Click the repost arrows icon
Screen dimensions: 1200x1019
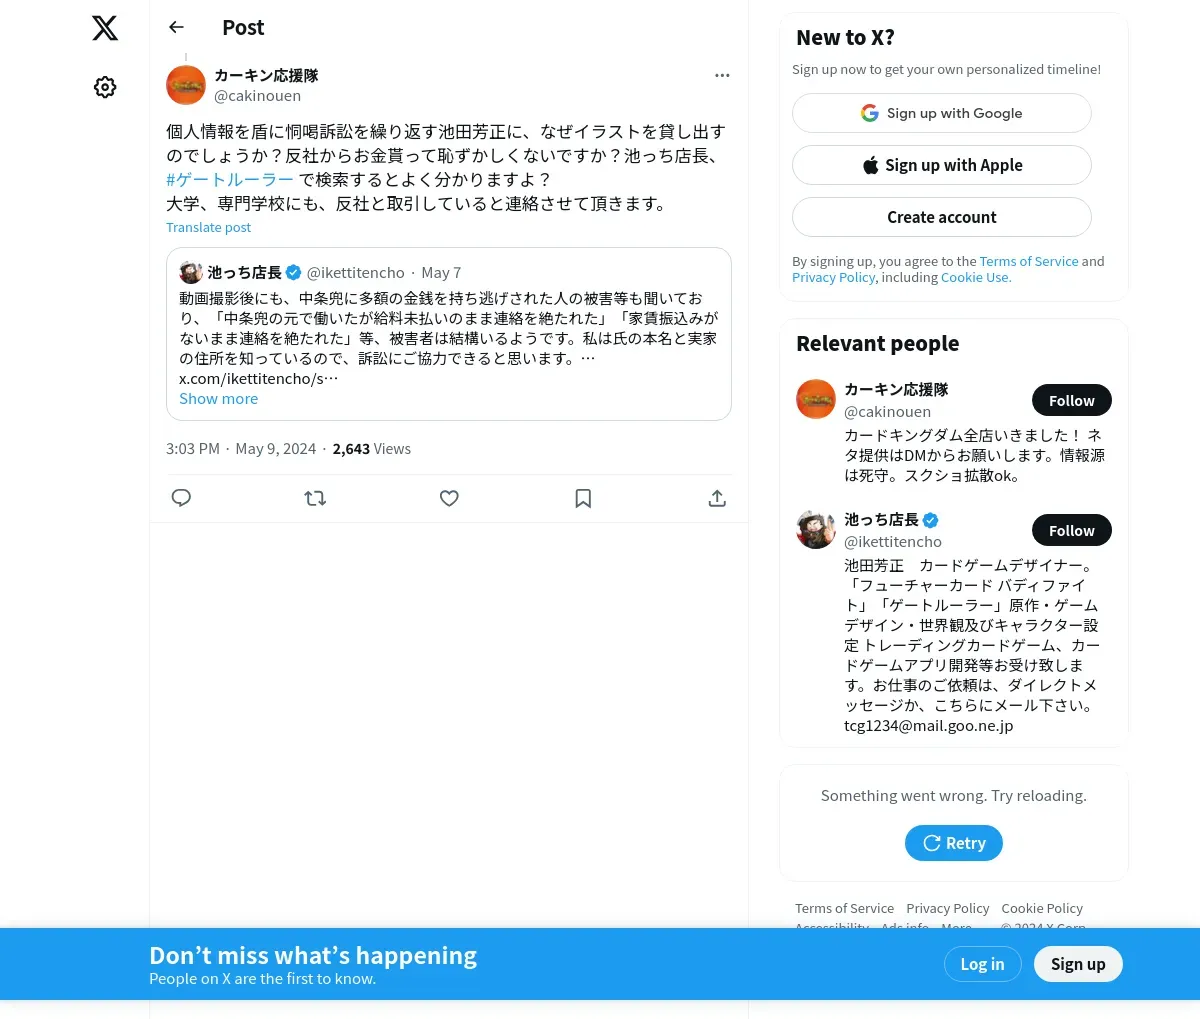(x=315, y=498)
